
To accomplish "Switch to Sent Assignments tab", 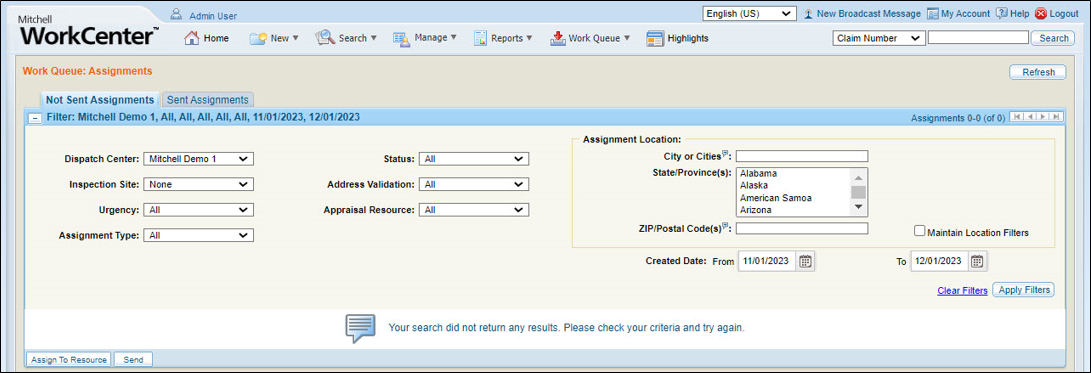I will click(x=207, y=100).
